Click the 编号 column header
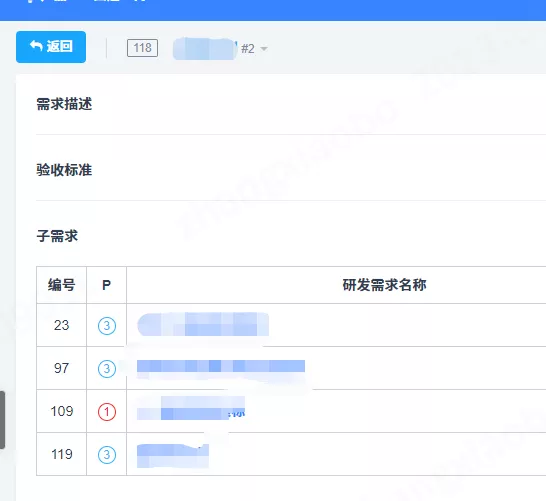This screenshot has width=546, height=501. click(x=62, y=285)
